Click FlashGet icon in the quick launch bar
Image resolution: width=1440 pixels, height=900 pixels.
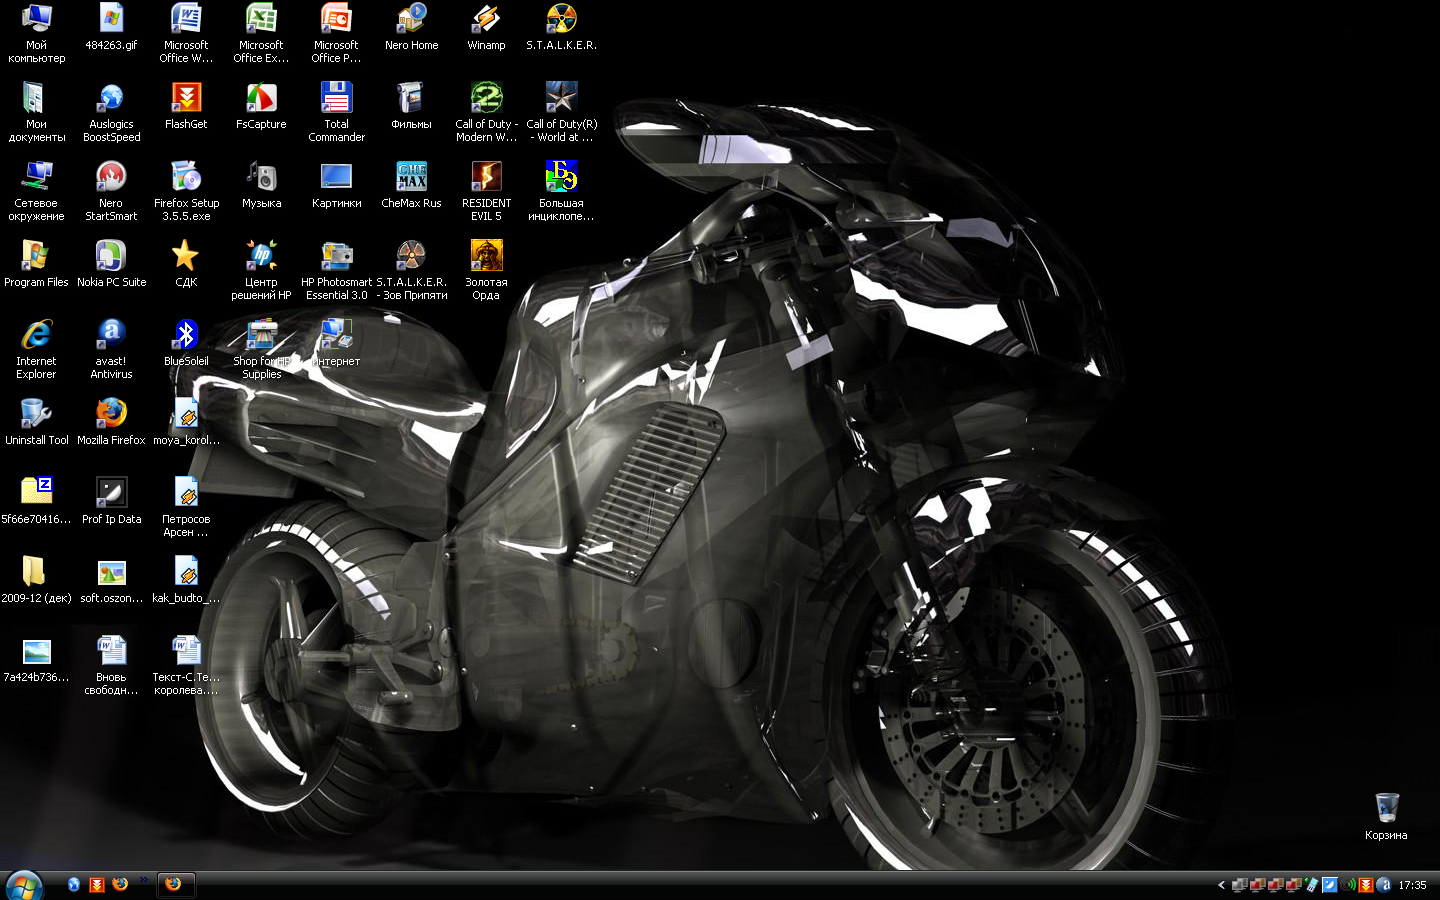click(x=97, y=885)
